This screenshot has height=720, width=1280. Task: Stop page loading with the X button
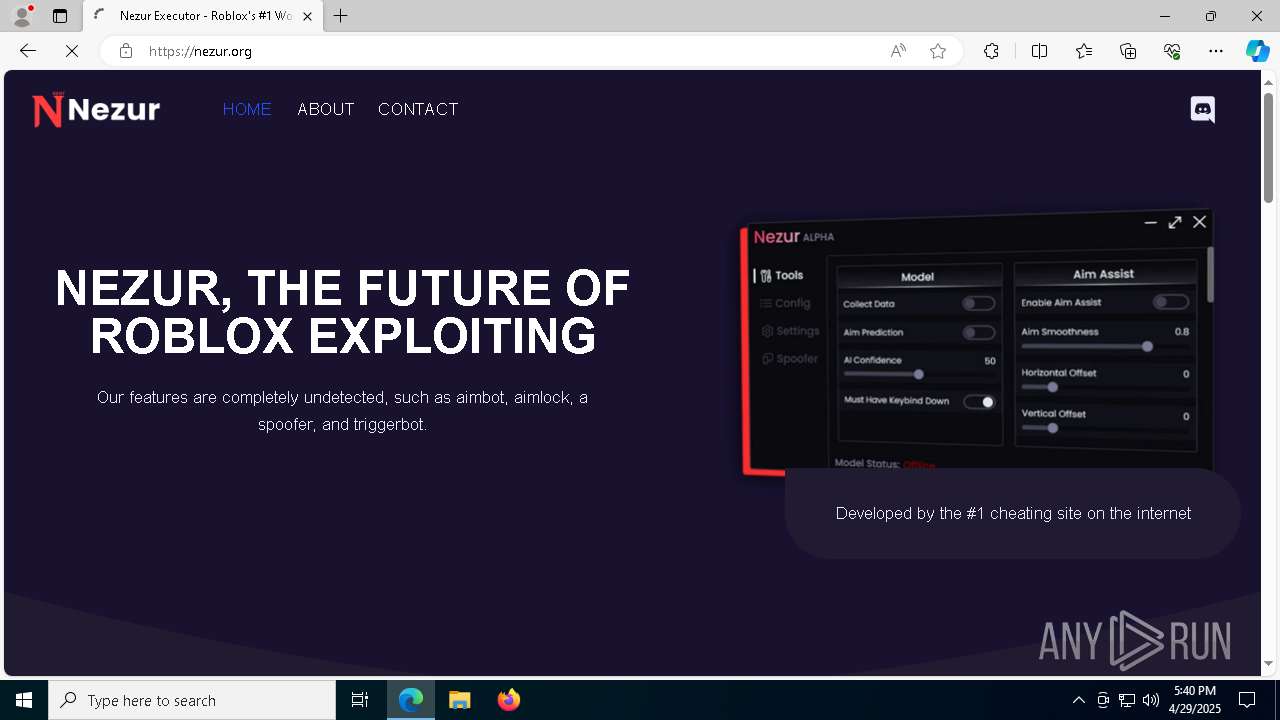point(72,51)
